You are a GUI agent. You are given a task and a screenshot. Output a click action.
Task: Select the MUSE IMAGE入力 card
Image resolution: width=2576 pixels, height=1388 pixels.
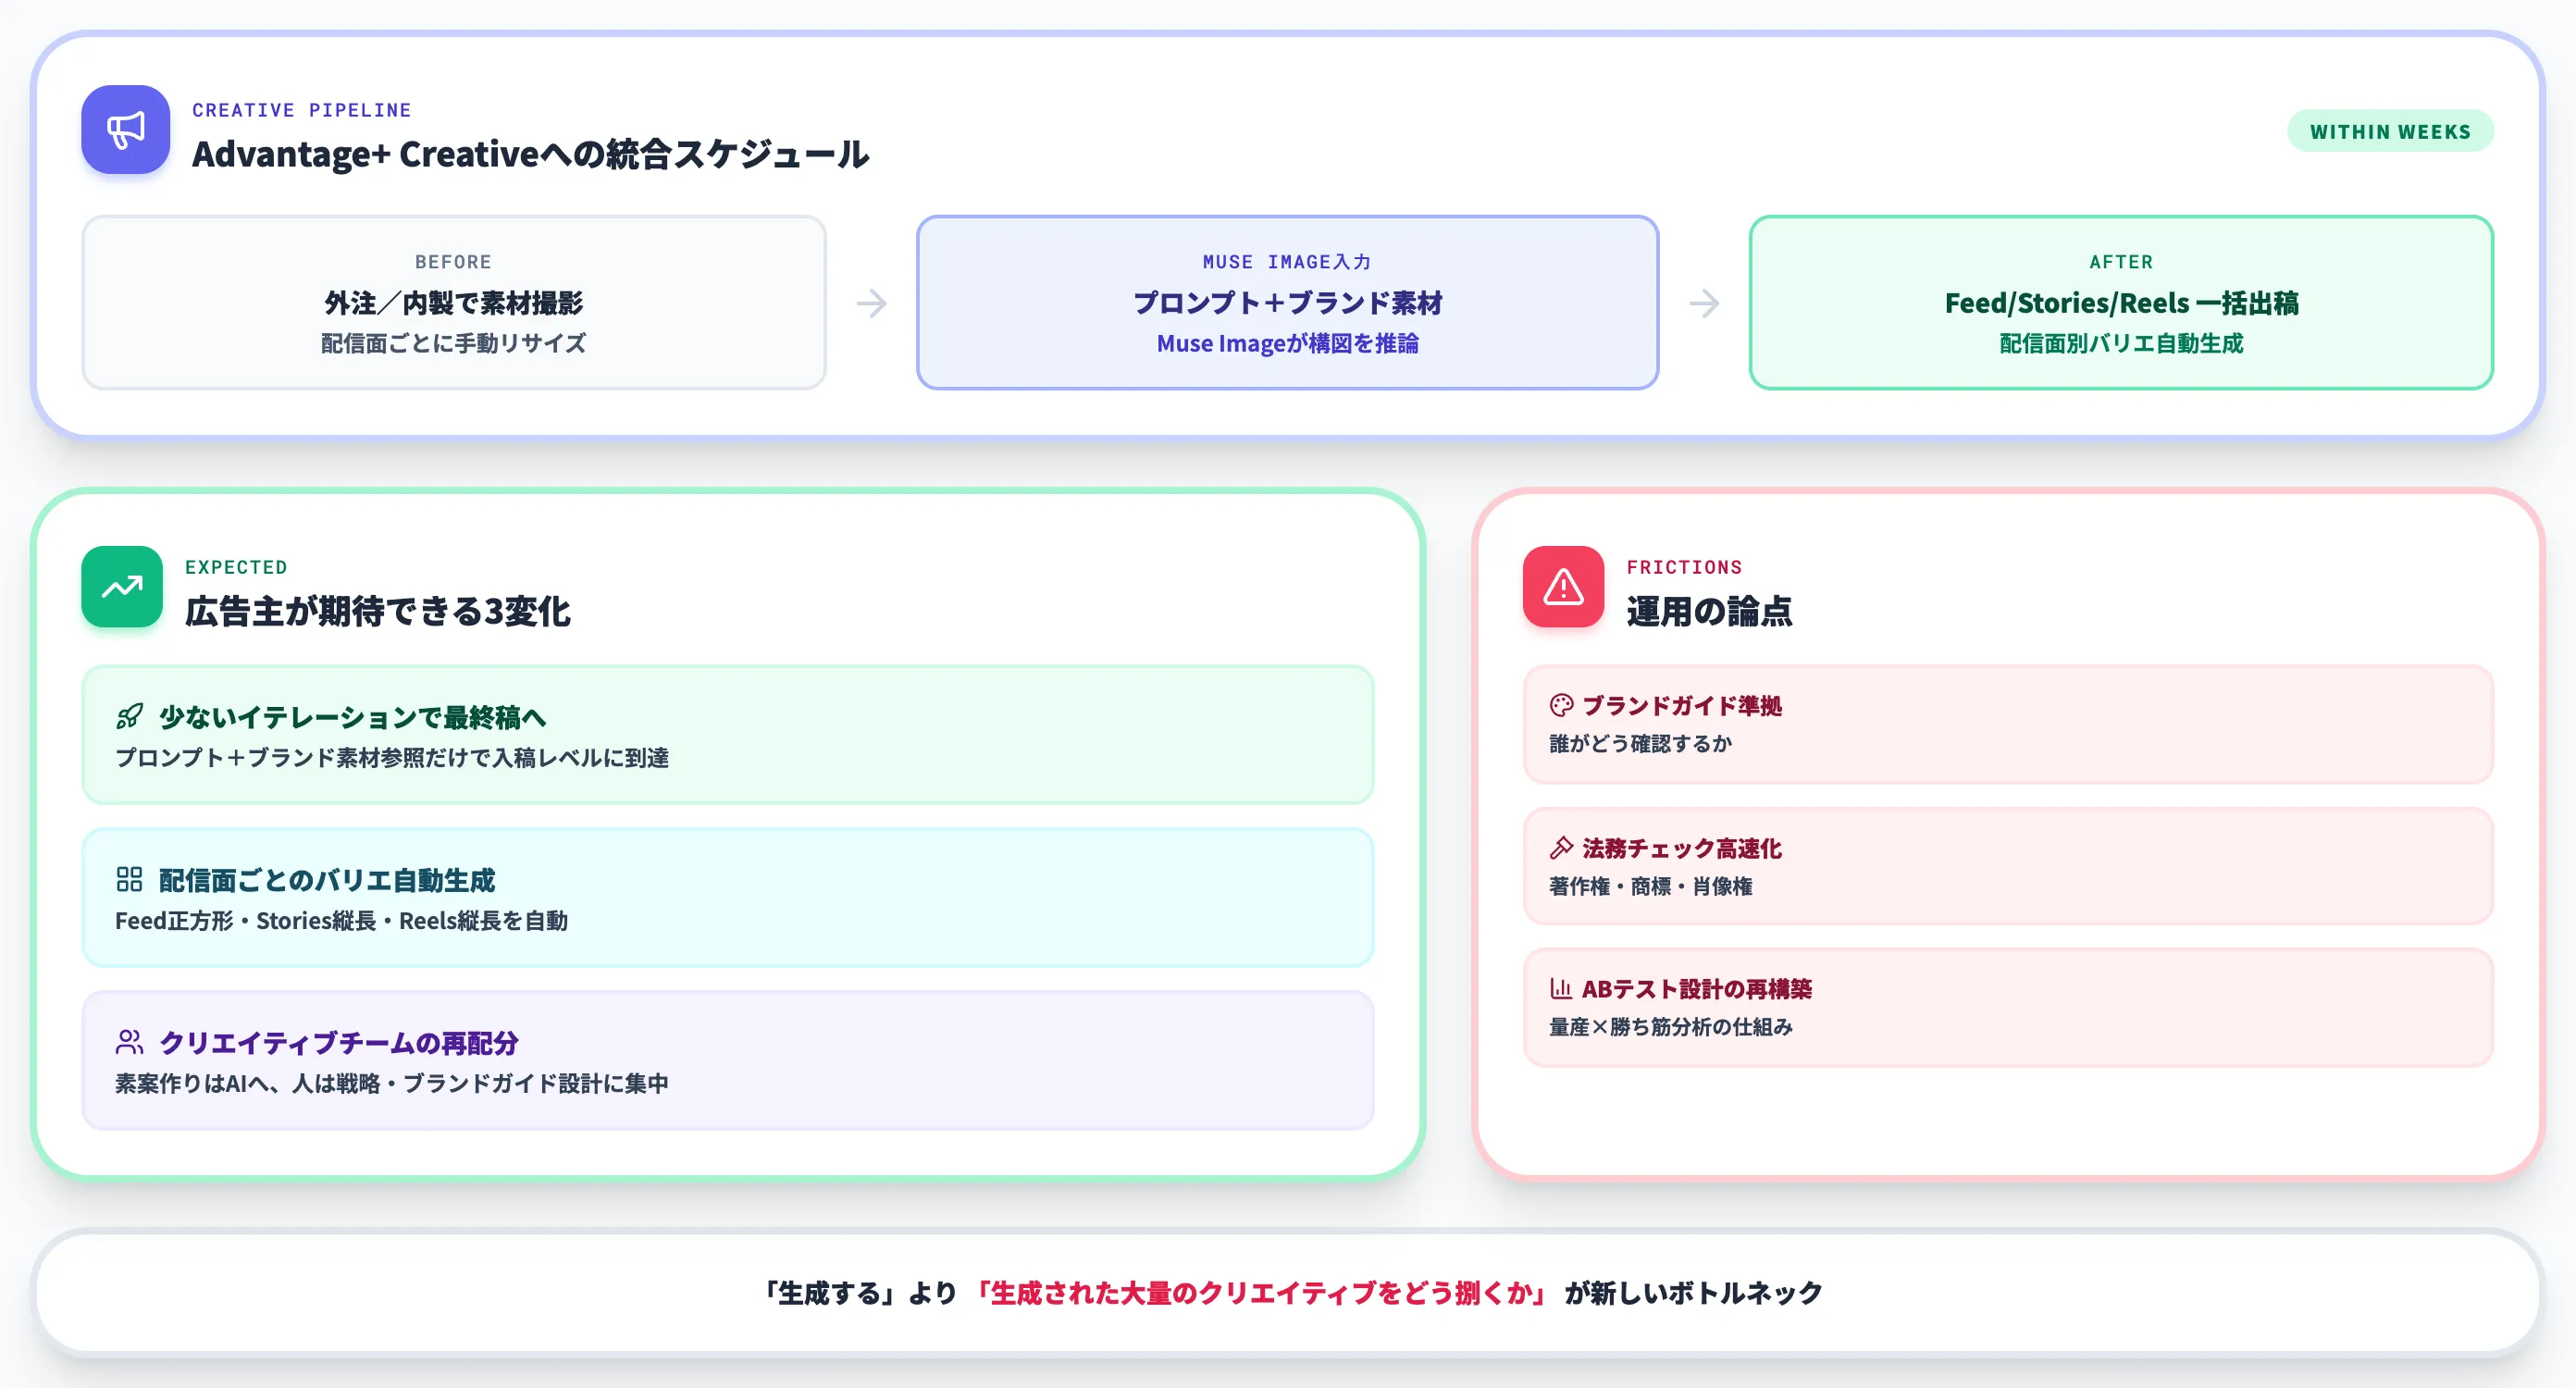(1287, 303)
